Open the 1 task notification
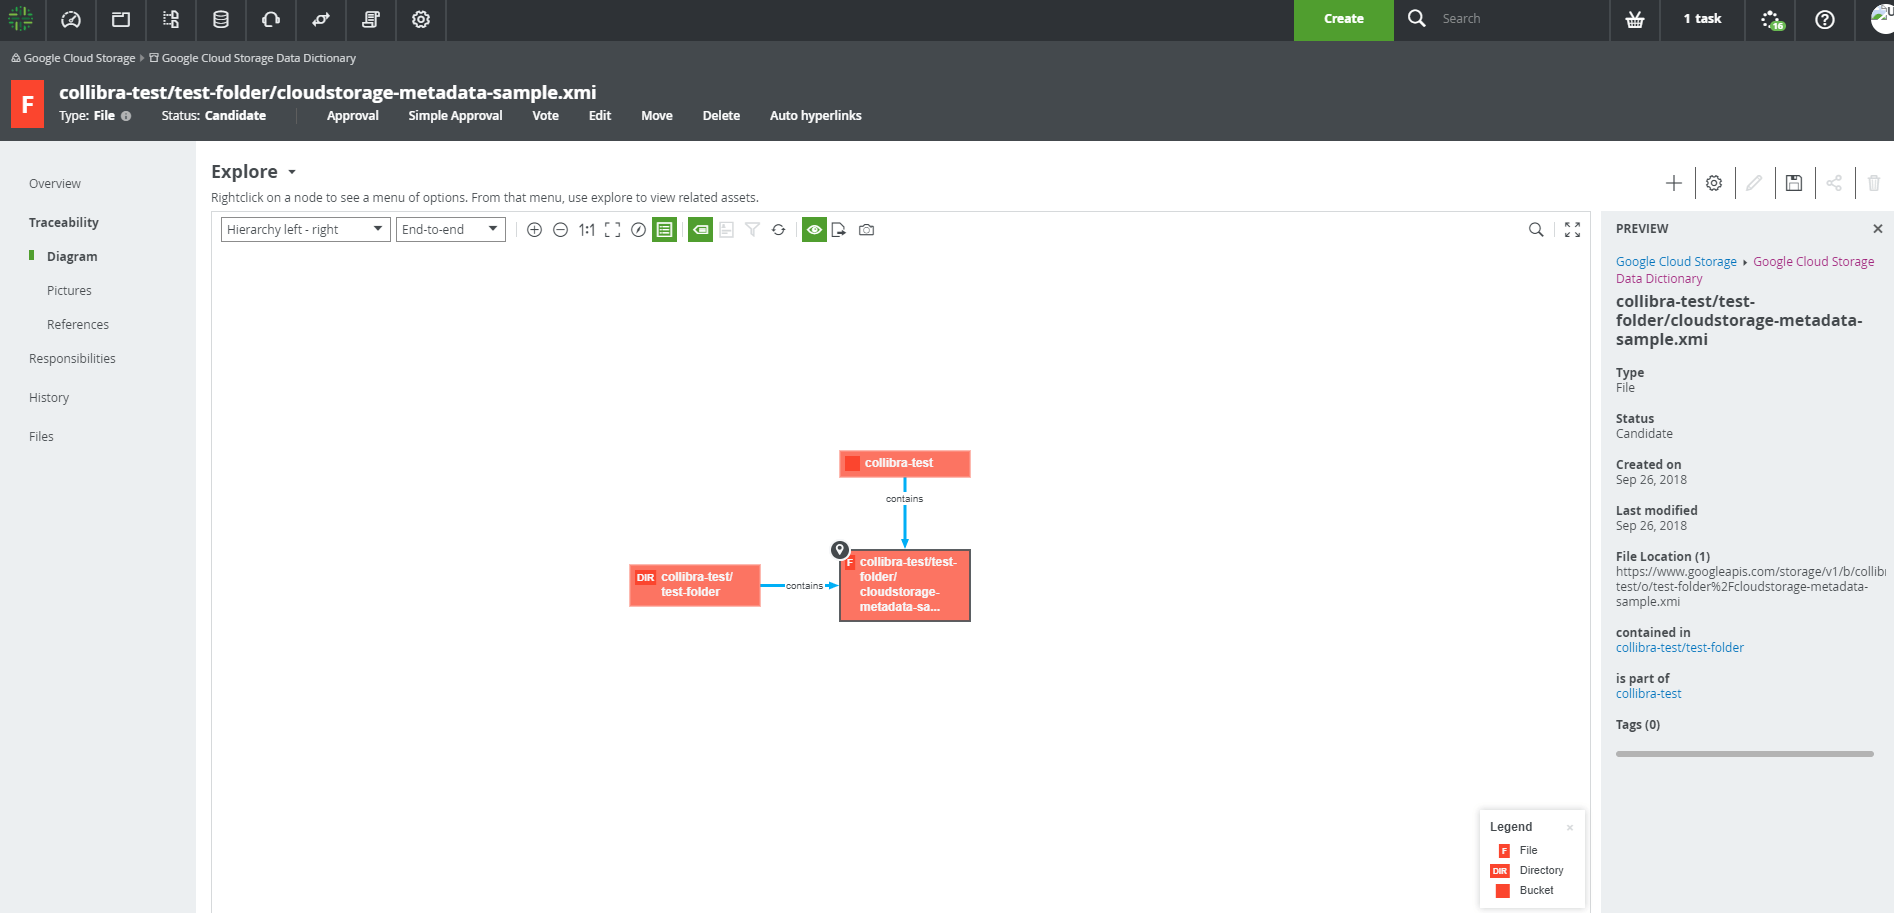1894x913 pixels. pyautogui.click(x=1702, y=19)
